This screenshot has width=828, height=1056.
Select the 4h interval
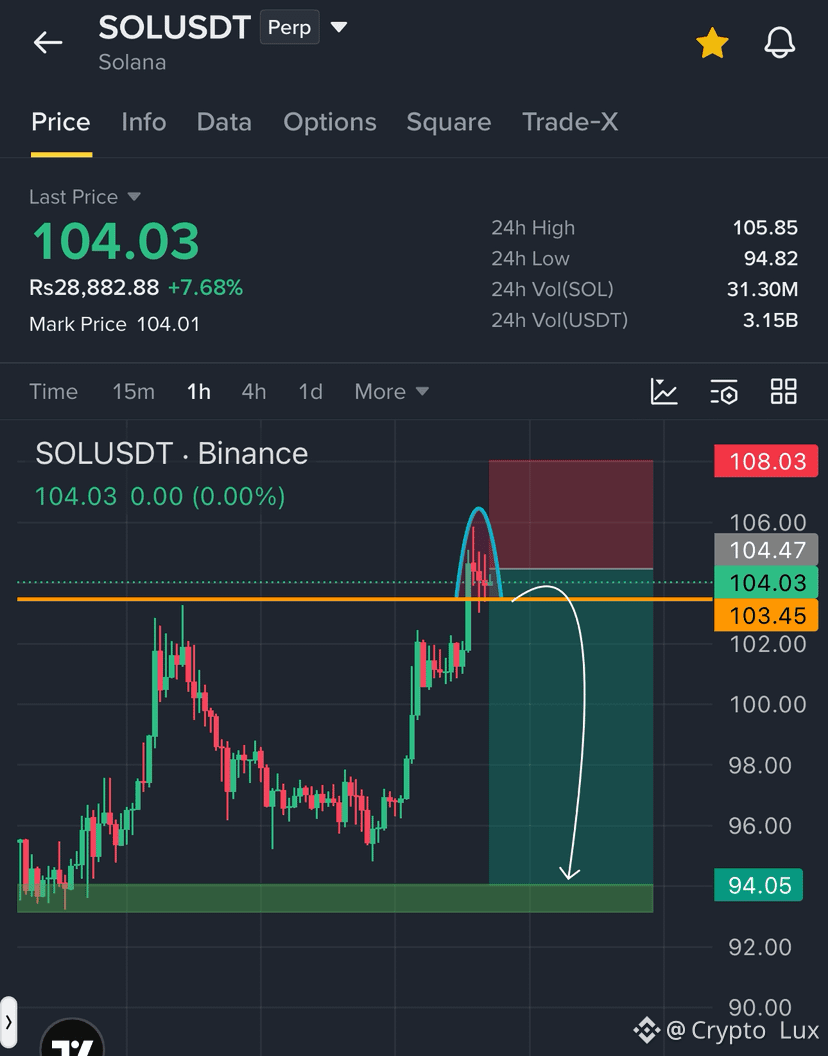click(254, 391)
